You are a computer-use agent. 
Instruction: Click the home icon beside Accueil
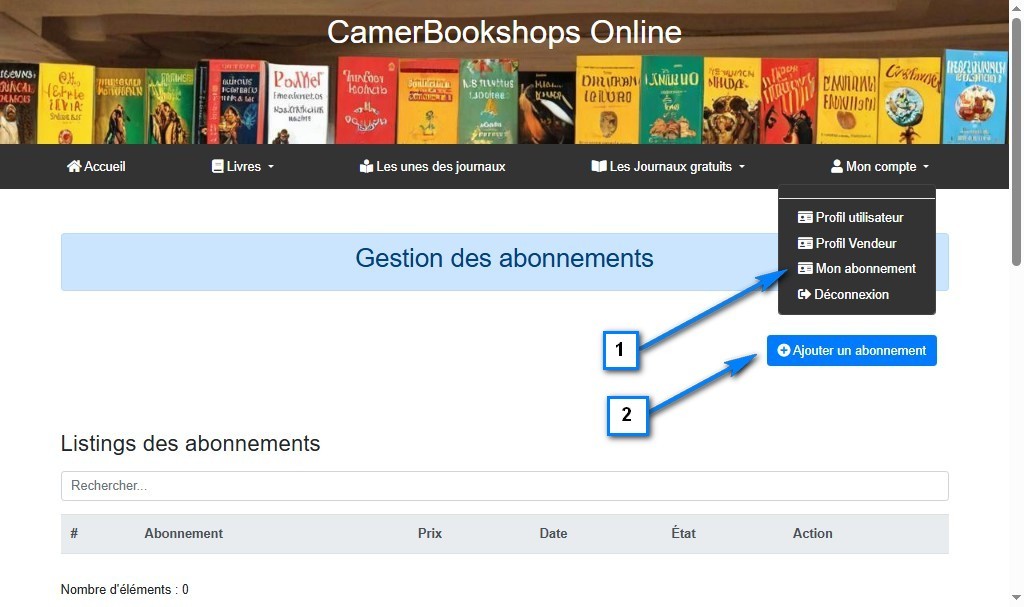point(74,166)
